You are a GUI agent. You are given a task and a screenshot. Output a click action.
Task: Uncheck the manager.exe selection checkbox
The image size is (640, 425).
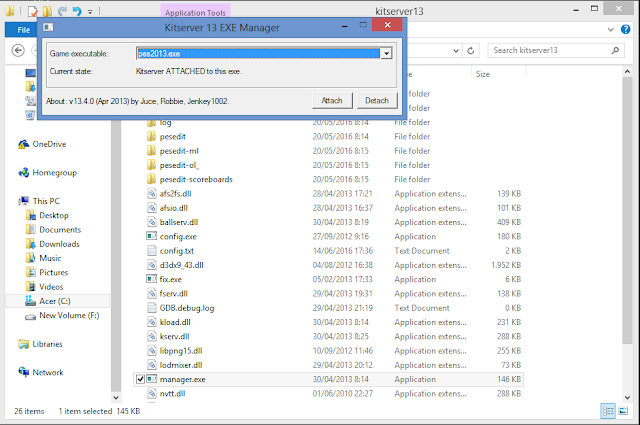pyautogui.click(x=140, y=379)
